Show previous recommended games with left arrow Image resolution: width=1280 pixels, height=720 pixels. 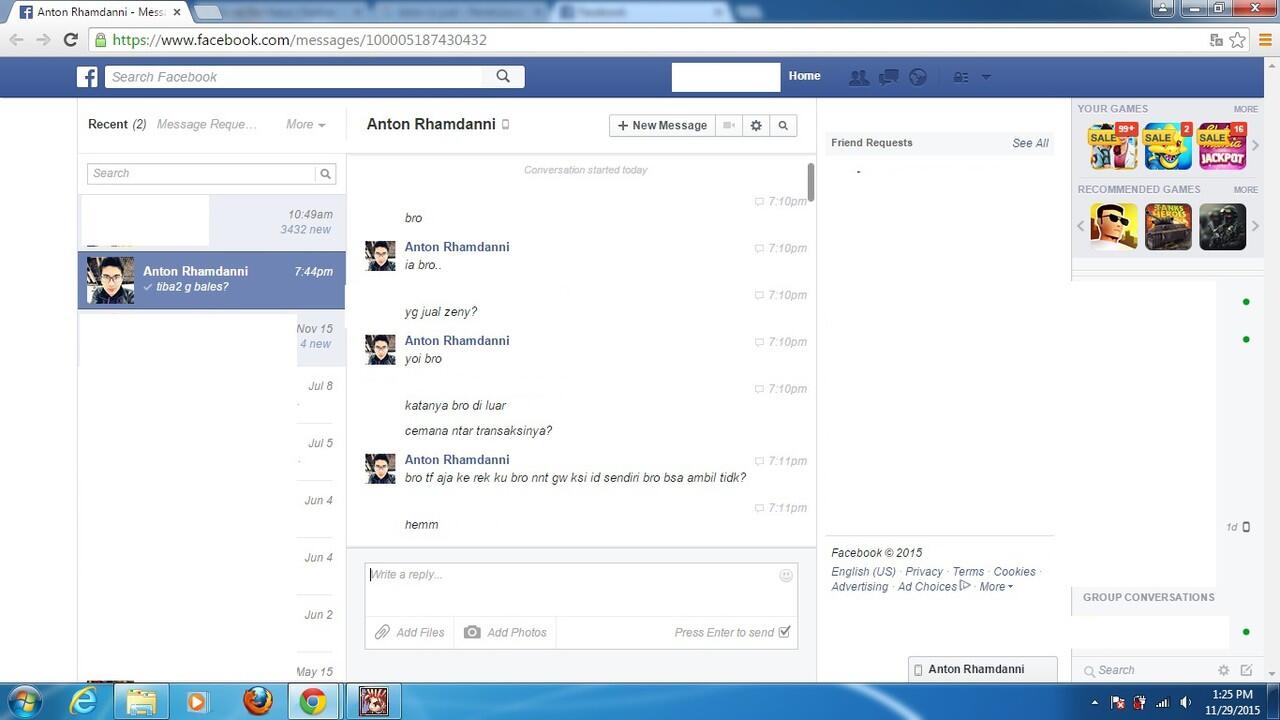(1081, 226)
